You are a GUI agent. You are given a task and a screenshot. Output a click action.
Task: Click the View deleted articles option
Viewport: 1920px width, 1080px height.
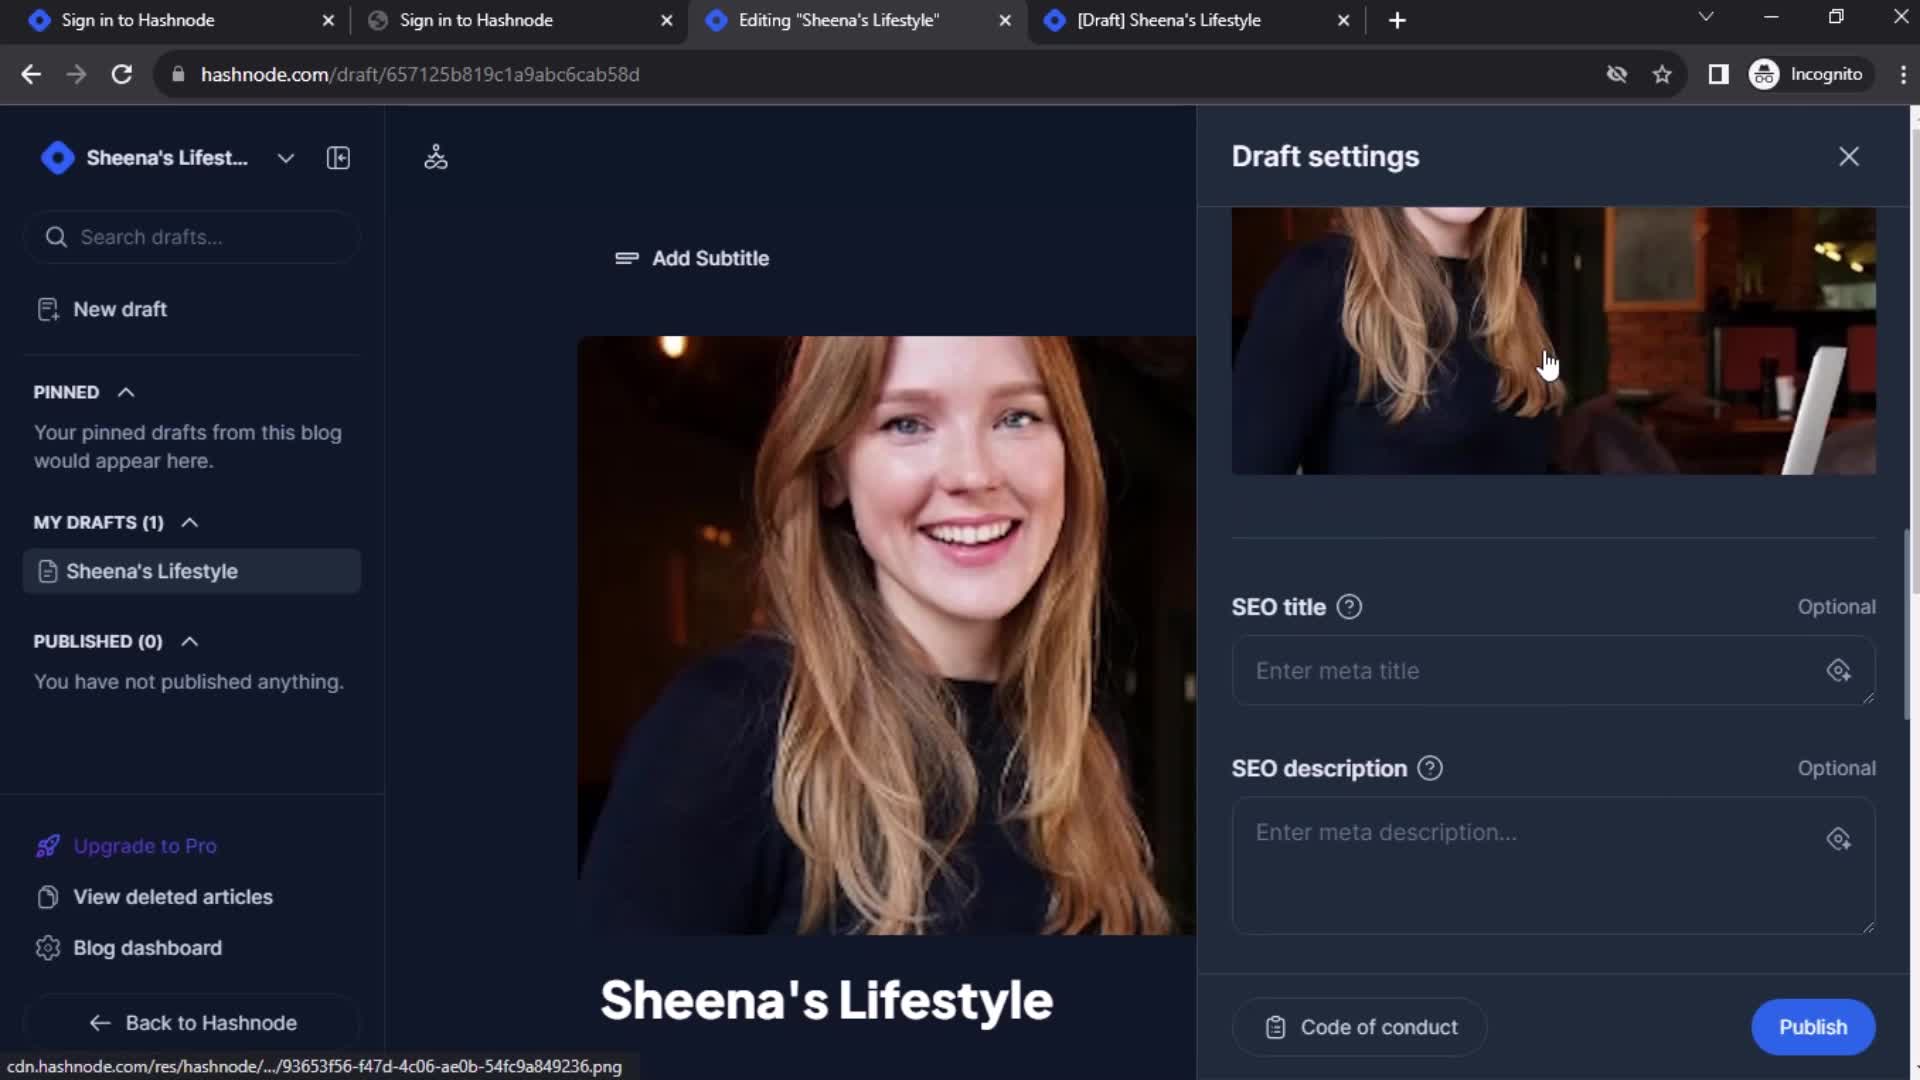coord(173,897)
